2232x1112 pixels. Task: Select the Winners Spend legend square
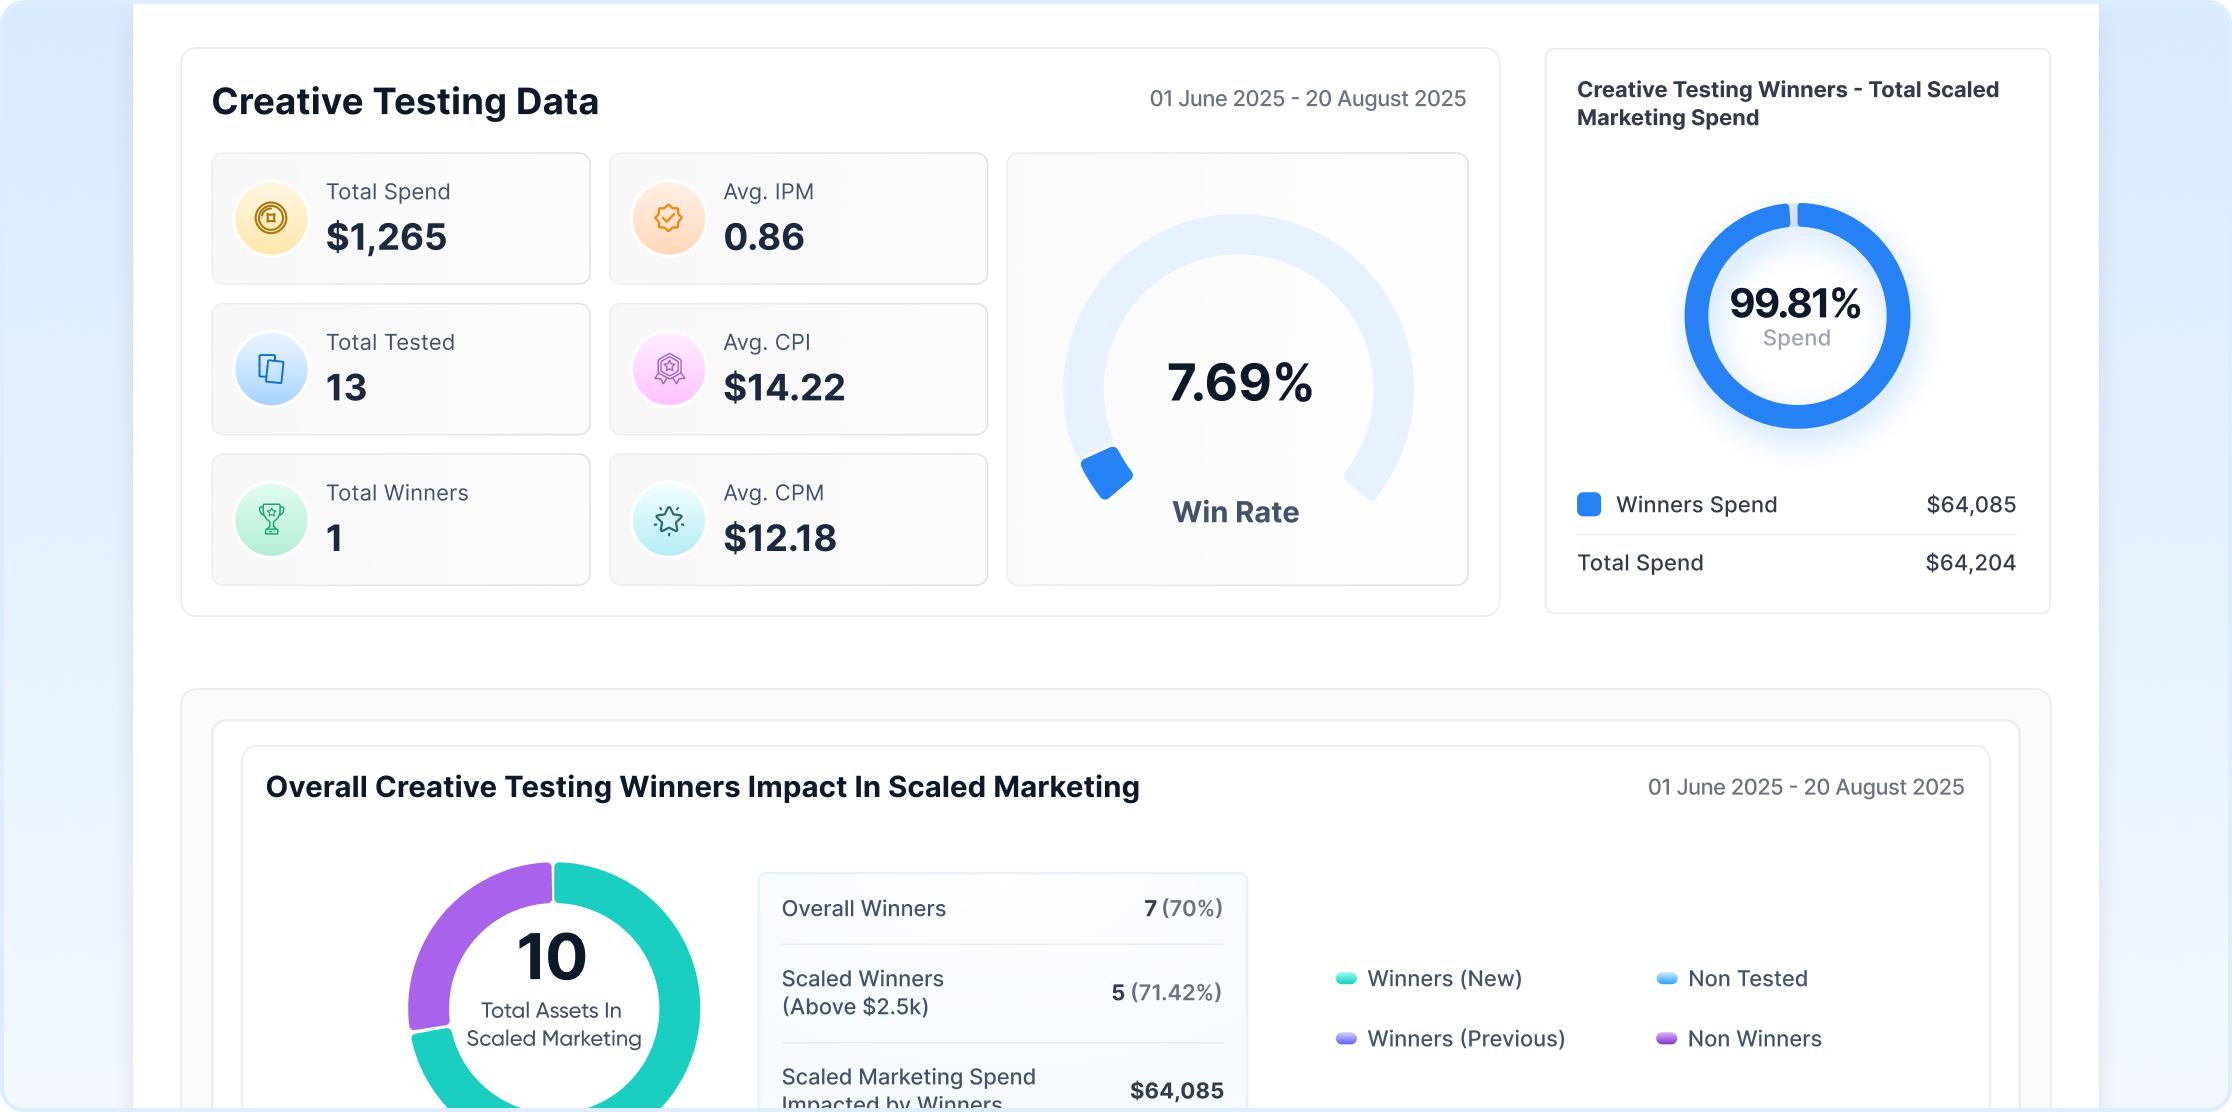[1588, 504]
